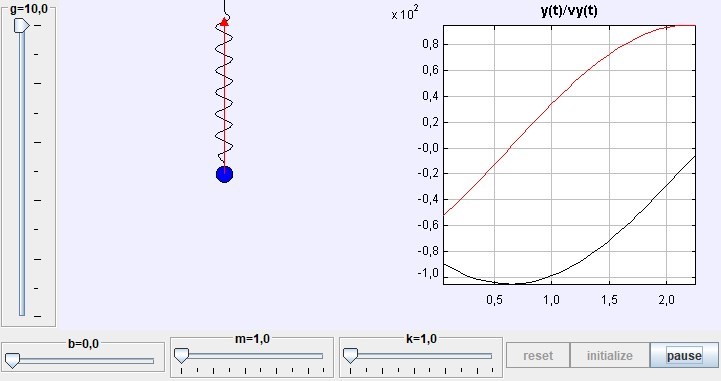Click the mass m slider handle
721x381 pixels.
[x=181, y=355]
